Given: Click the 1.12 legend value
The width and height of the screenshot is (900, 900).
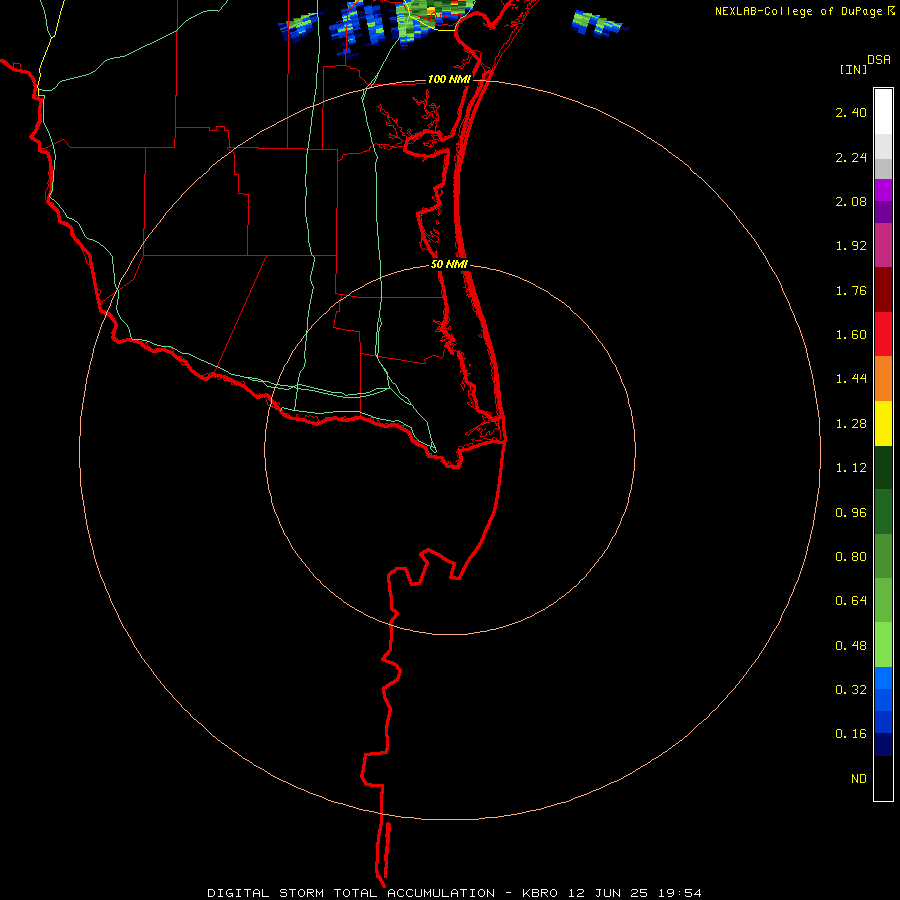Looking at the screenshot, I should [851, 468].
